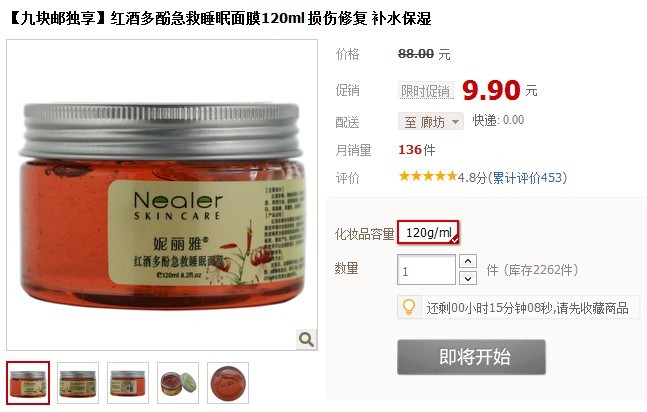Image resolution: width=647 pixels, height=412 pixels.
Task: Select the 120g/ml capacity option
Action: pos(428,232)
